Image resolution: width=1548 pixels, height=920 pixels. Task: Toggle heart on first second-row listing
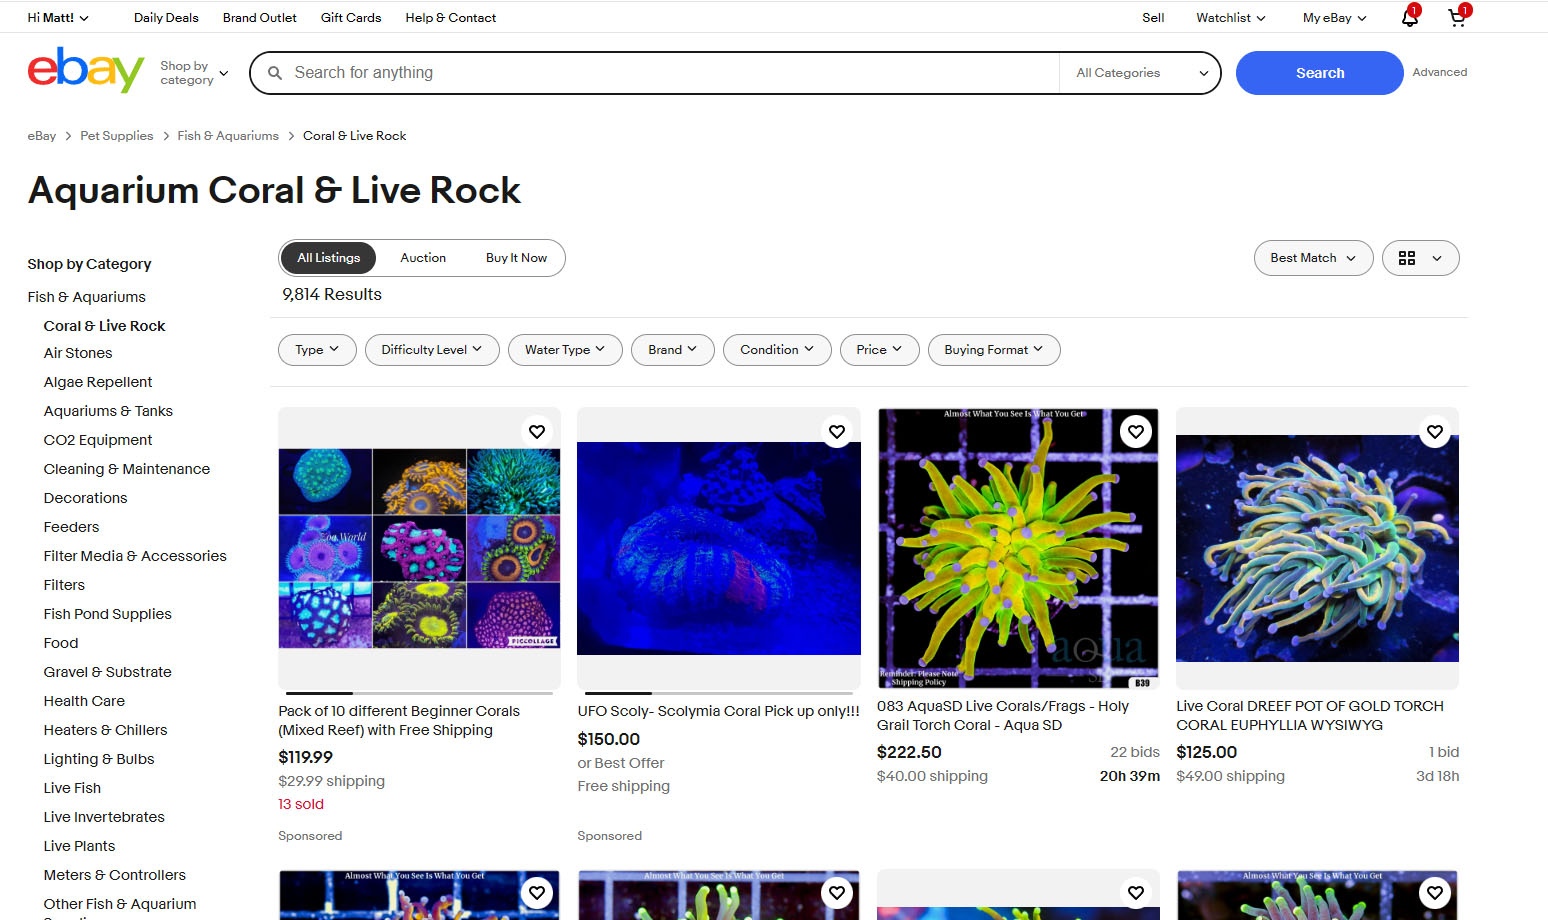(x=537, y=892)
